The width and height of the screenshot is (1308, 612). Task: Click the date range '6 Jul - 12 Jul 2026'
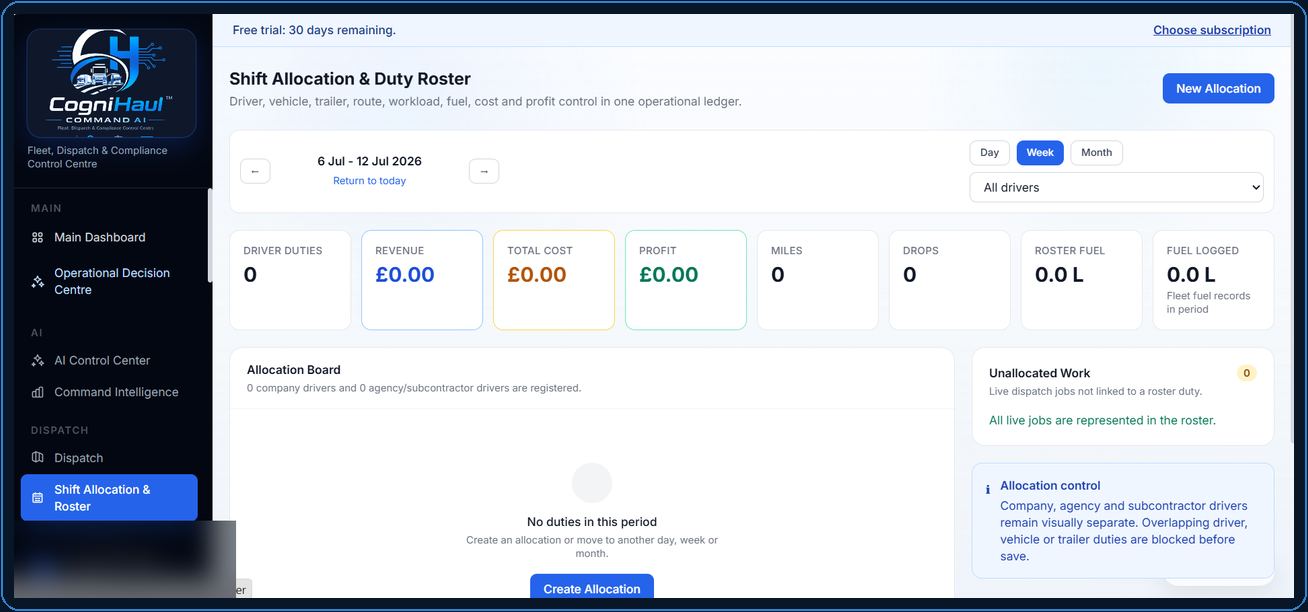(370, 161)
